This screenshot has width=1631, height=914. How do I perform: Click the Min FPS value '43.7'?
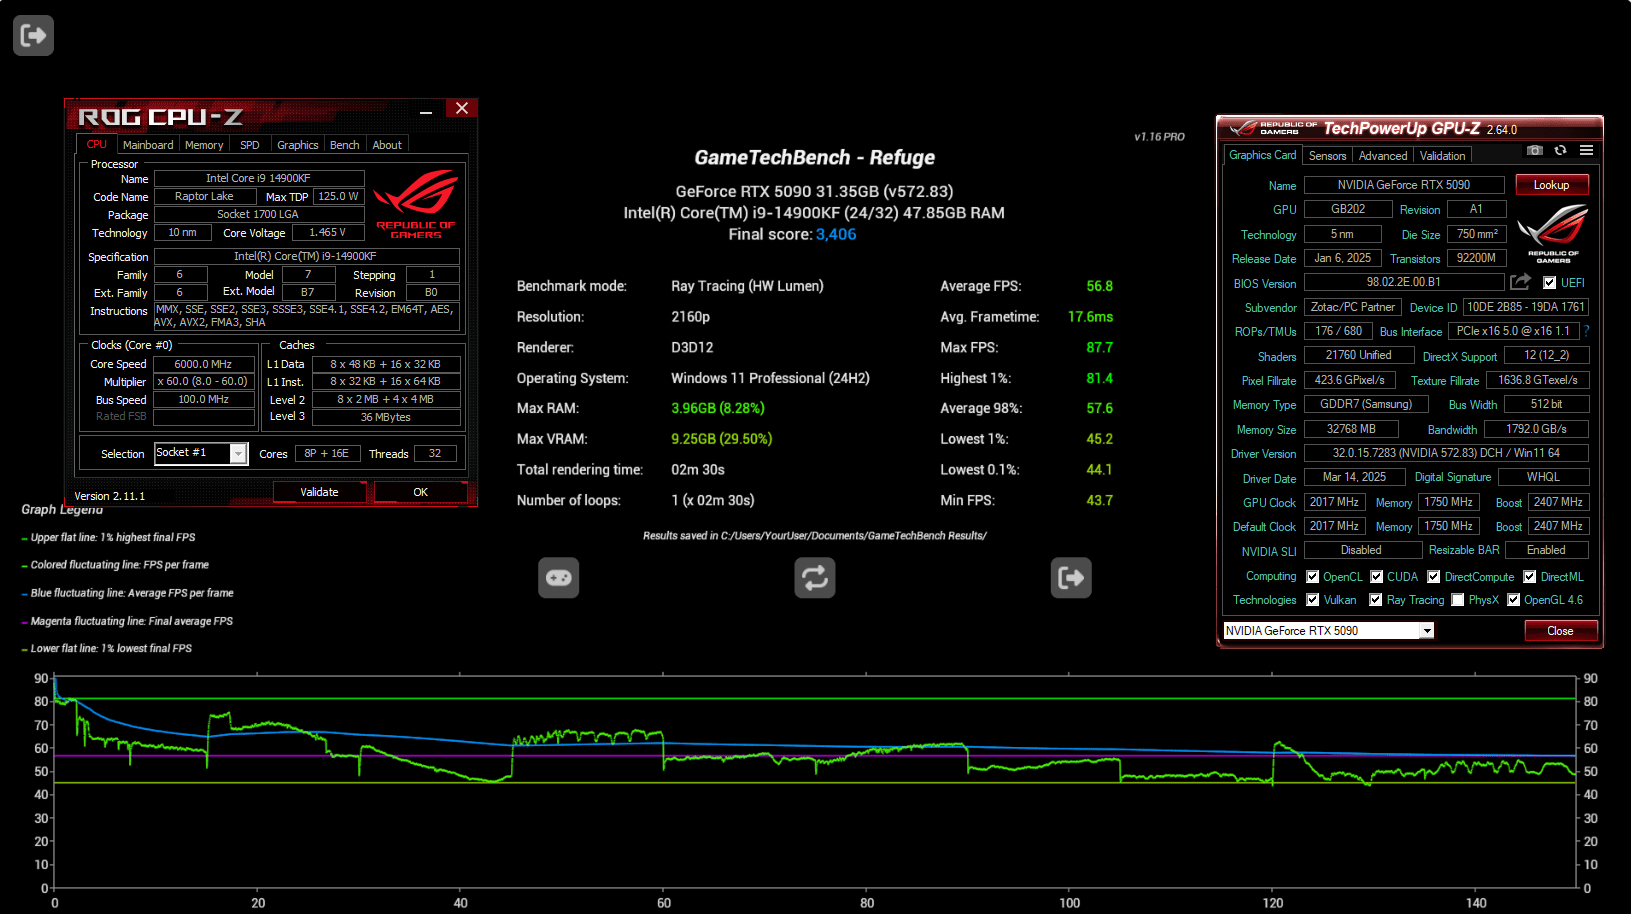(x=1099, y=500)
